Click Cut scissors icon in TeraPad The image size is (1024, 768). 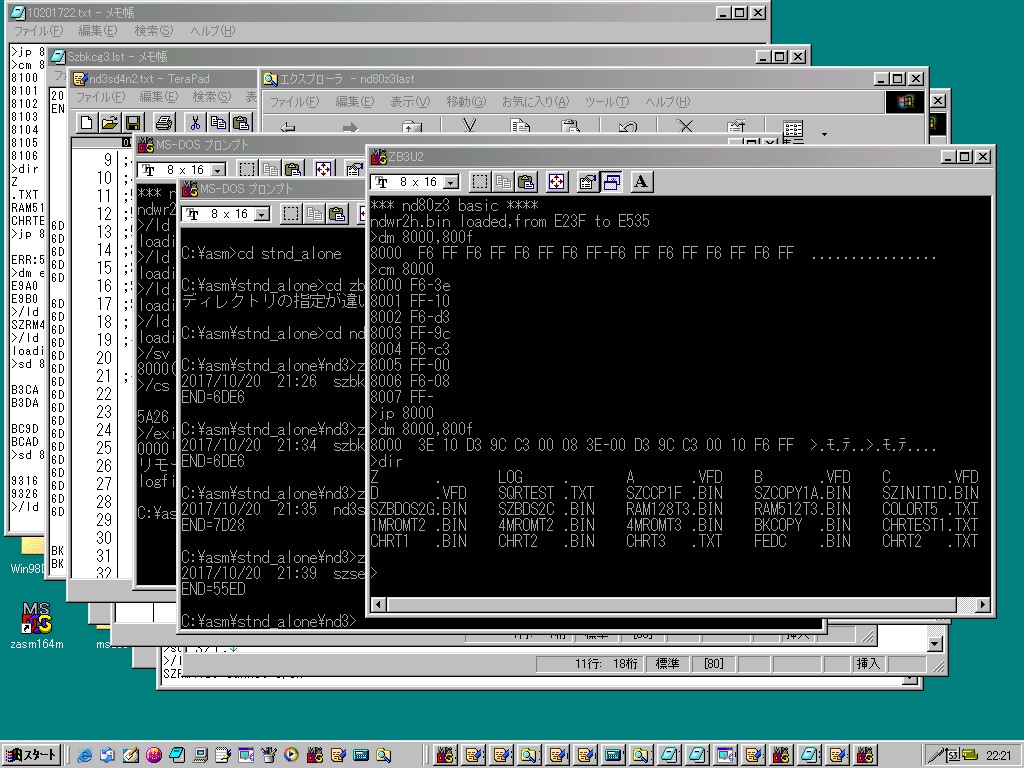click(x=195, y=122)
